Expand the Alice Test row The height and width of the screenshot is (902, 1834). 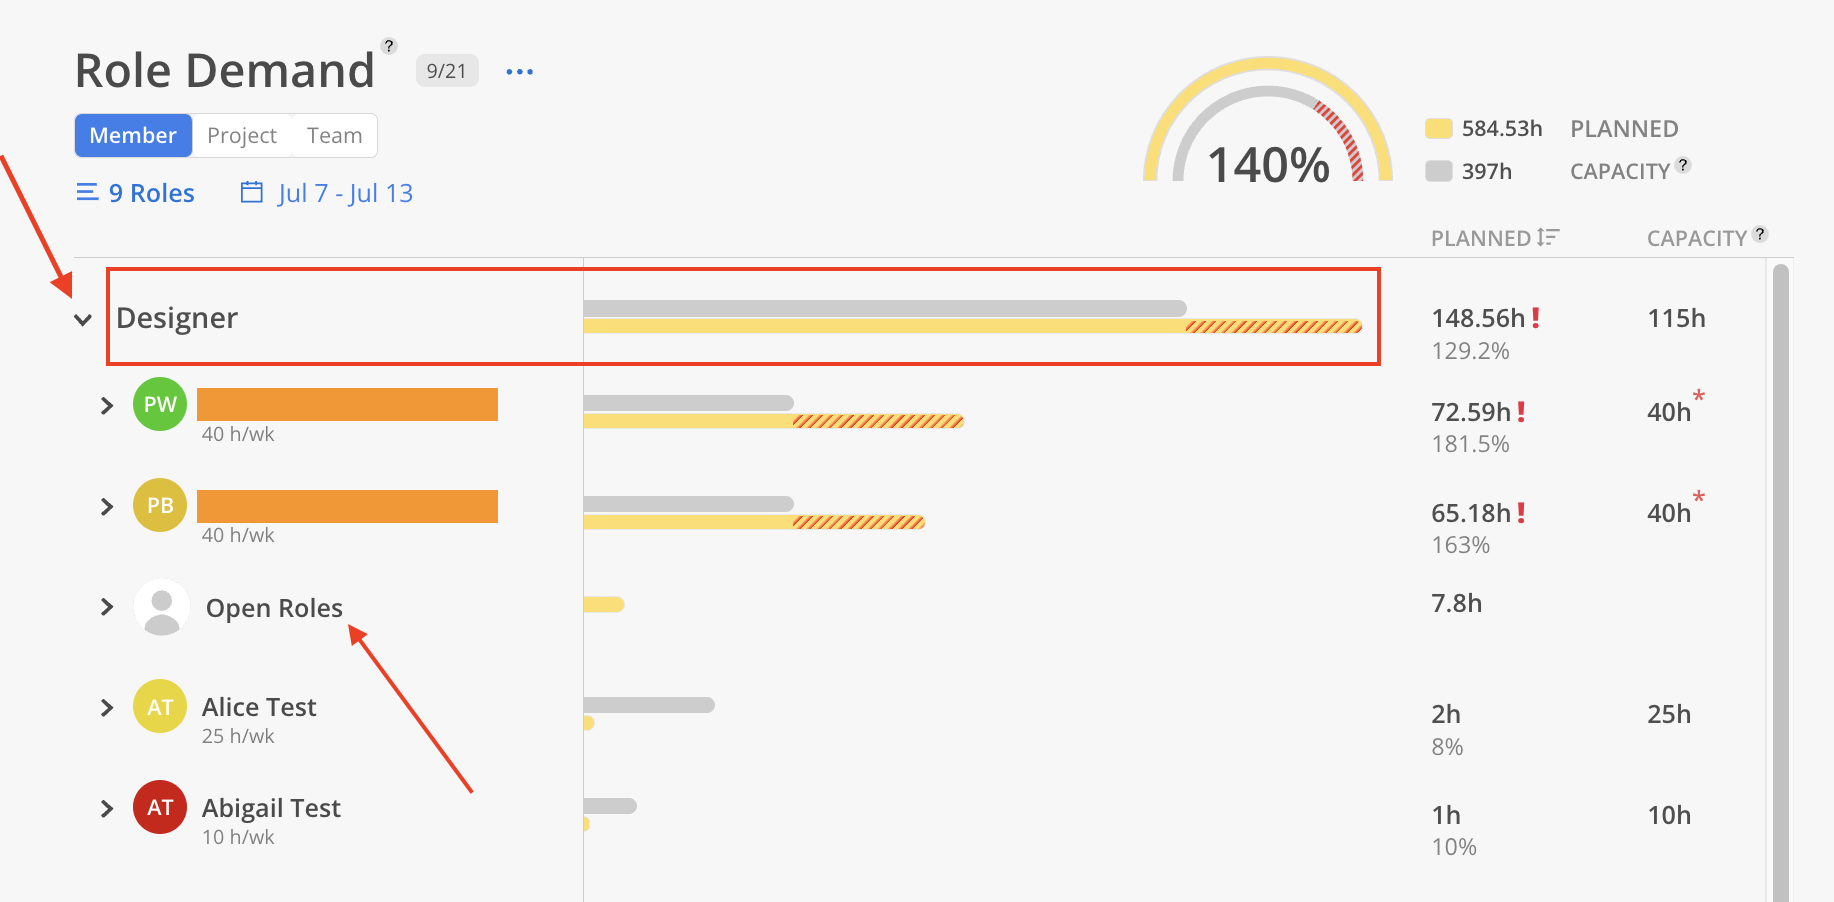coord(107,708)
